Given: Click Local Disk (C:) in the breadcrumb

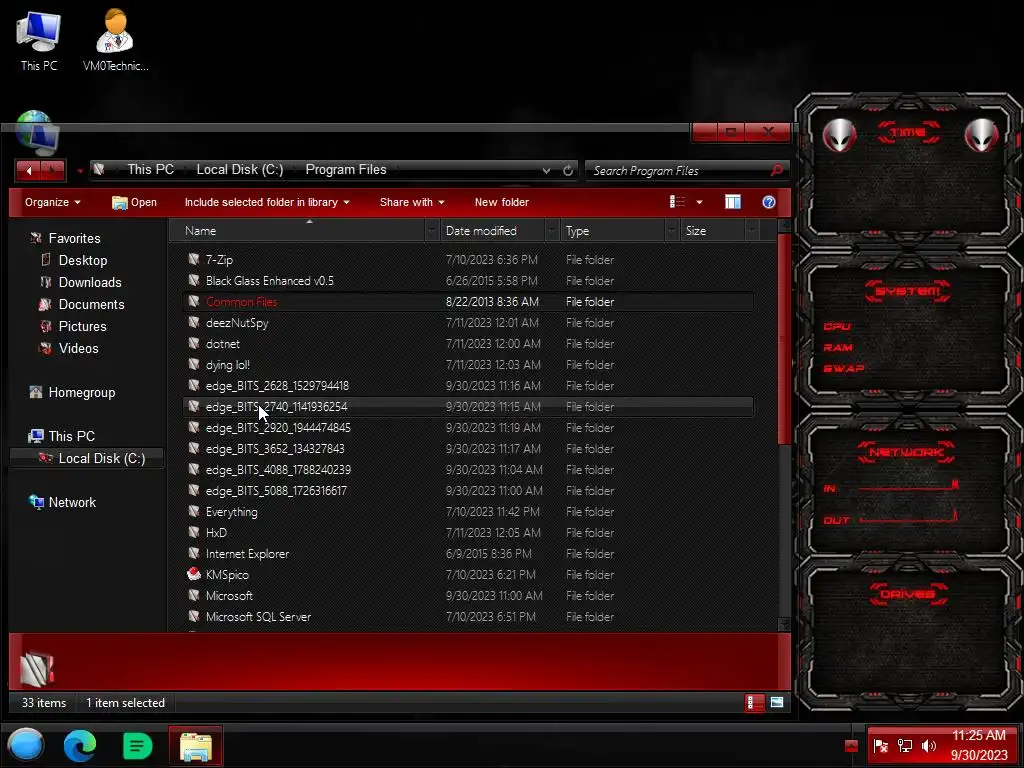Looking at the screenshot, I should point(240,170).
